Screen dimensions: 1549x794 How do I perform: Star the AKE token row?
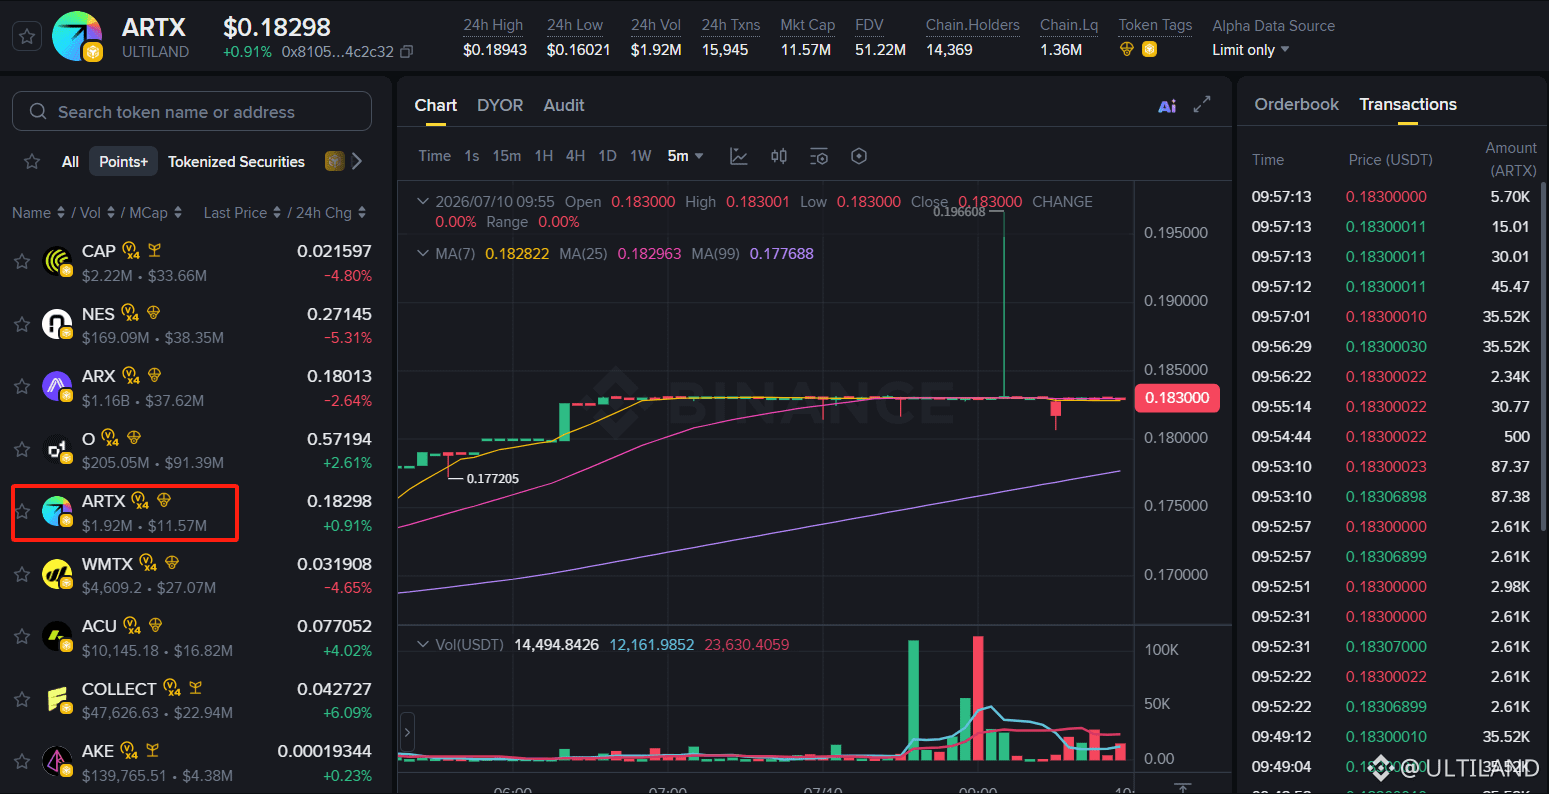pyautogui.click(x=21, y=762)
